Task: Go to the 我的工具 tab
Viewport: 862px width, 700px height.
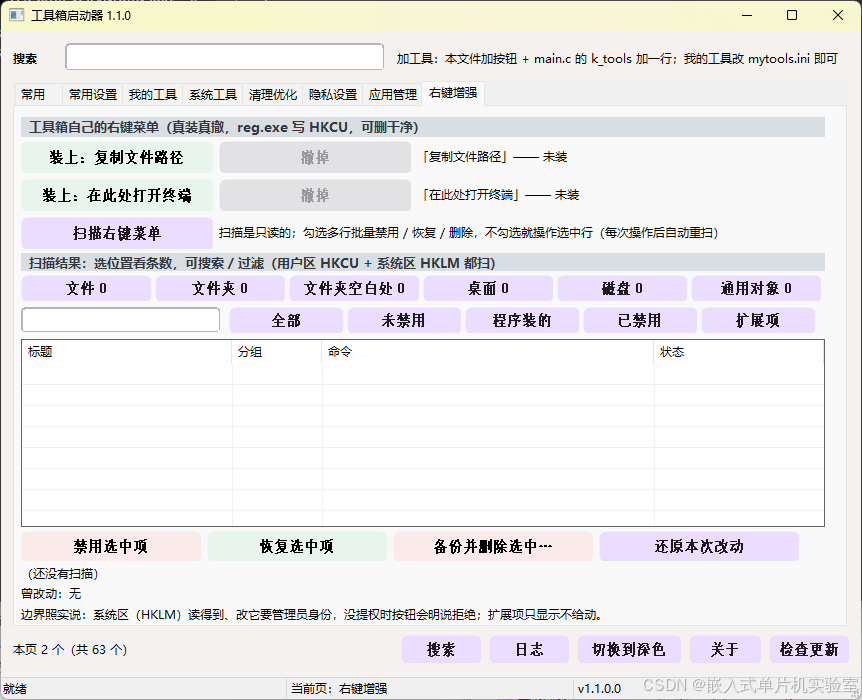Action: click(153, 95)
